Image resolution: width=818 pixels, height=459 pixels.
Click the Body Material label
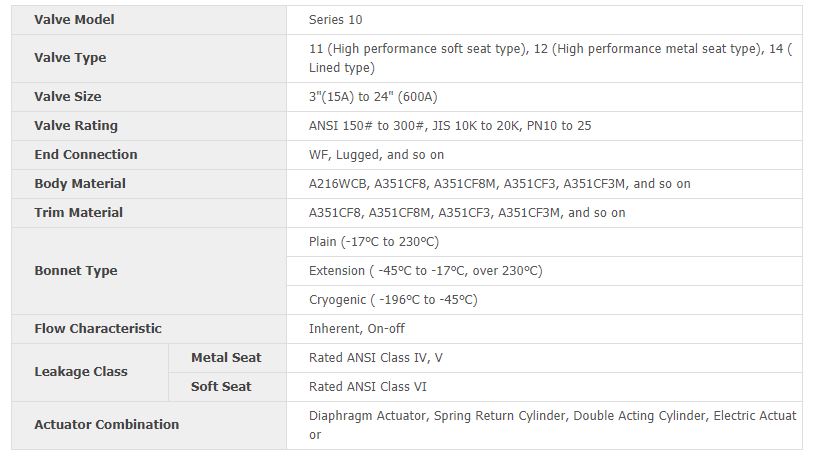80,184
